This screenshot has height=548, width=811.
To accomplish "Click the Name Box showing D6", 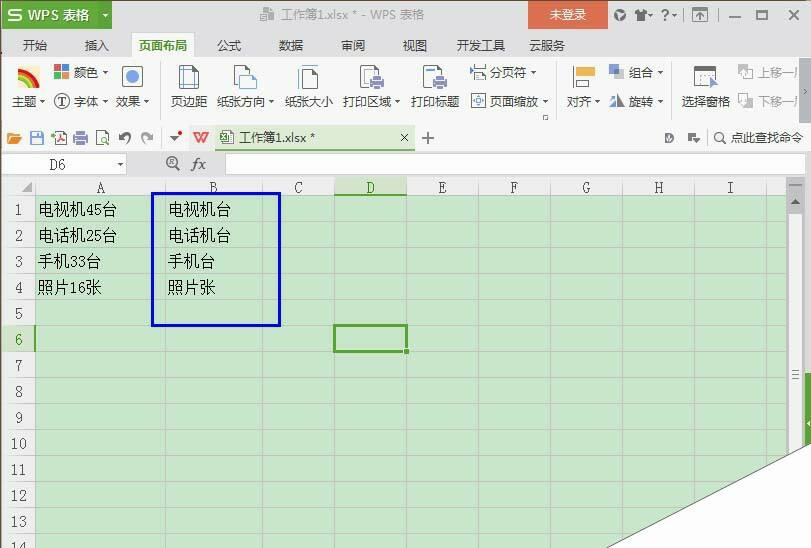I will (x=58, y=164).
